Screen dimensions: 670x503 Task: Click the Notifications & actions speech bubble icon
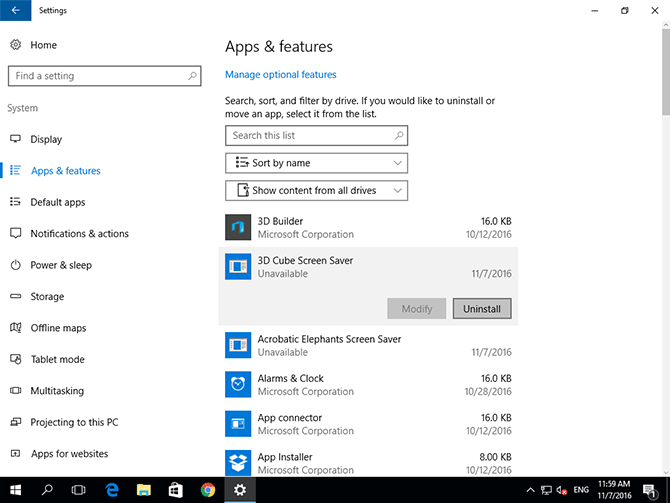tap(15, 233)
